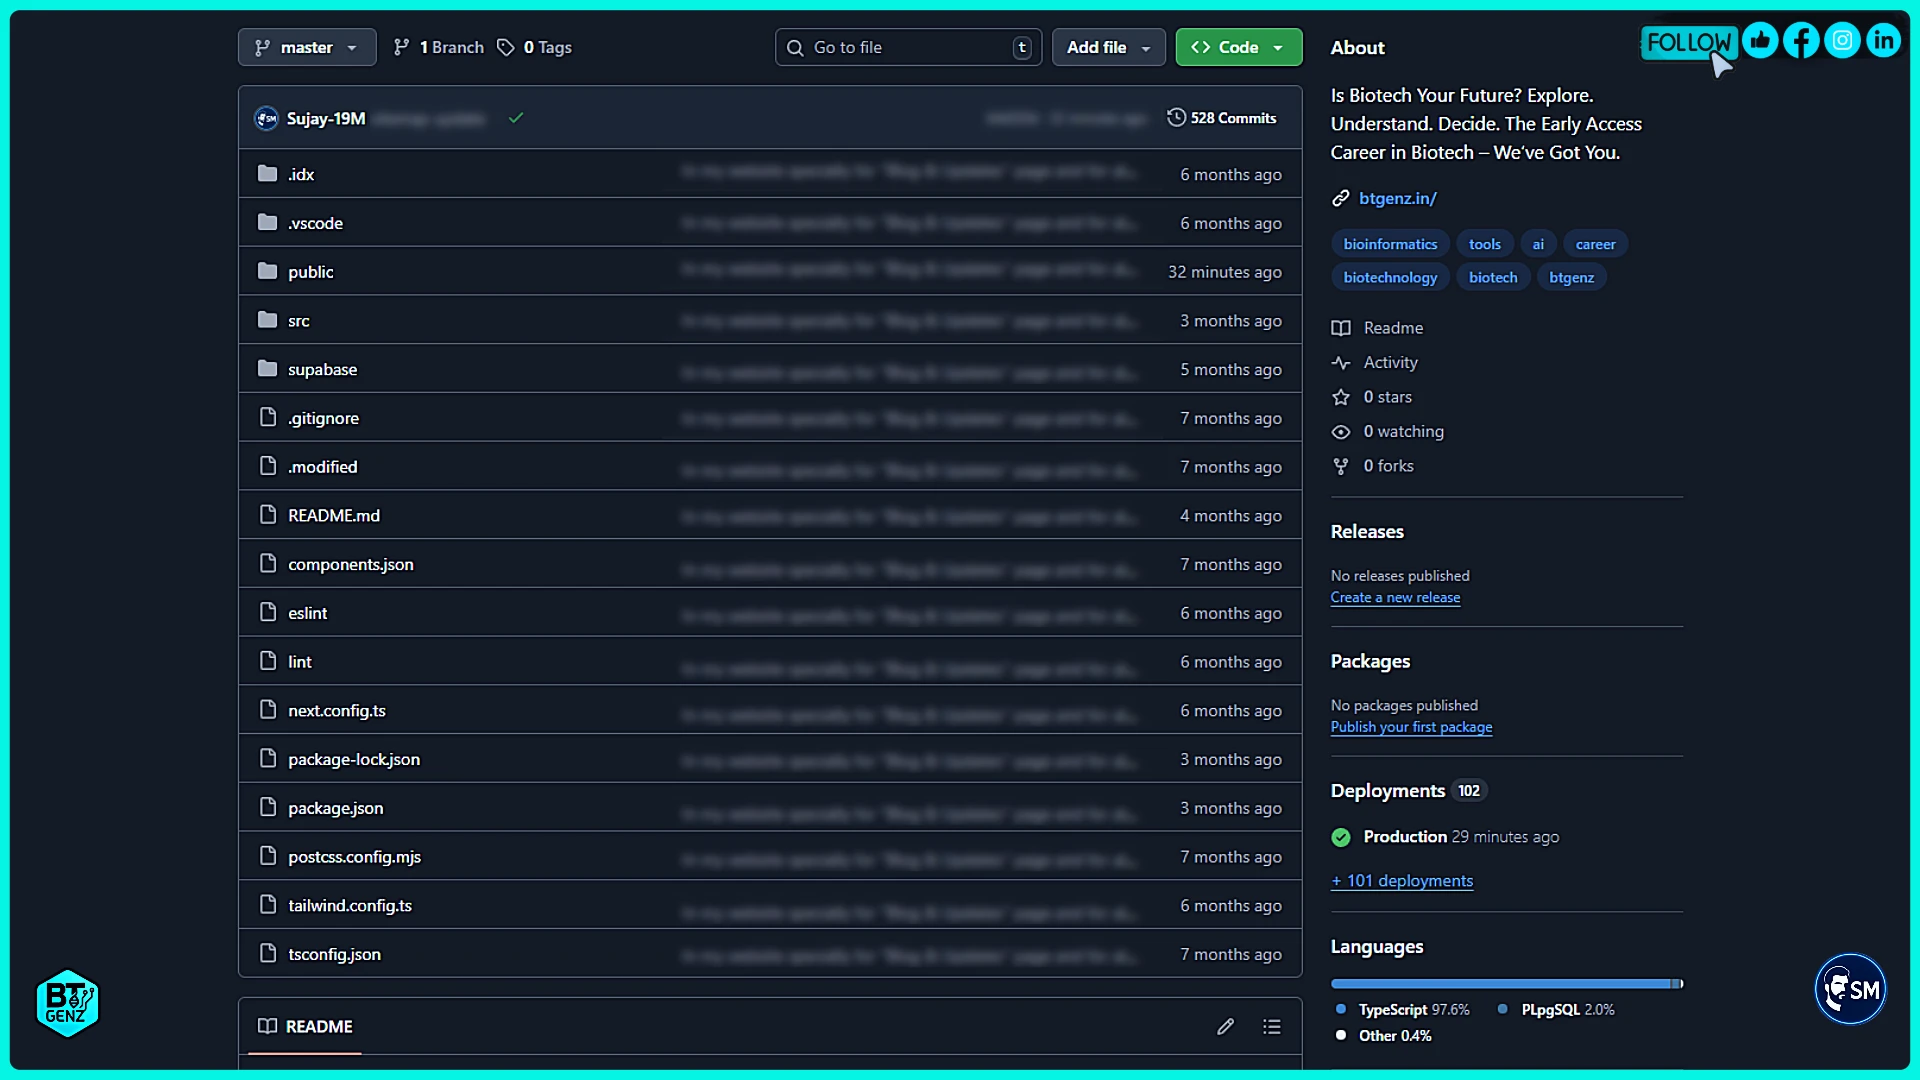Click the thumbs-up like icon

pyautogui.click(x=1760, y=41)
